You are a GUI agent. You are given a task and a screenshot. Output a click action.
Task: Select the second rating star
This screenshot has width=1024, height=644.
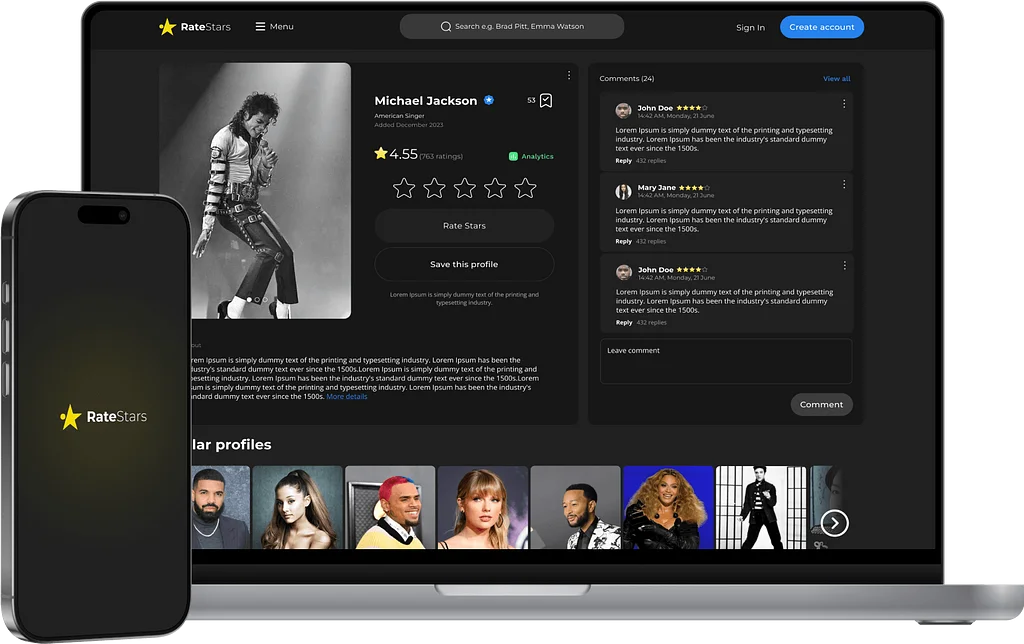pos(434,188)
